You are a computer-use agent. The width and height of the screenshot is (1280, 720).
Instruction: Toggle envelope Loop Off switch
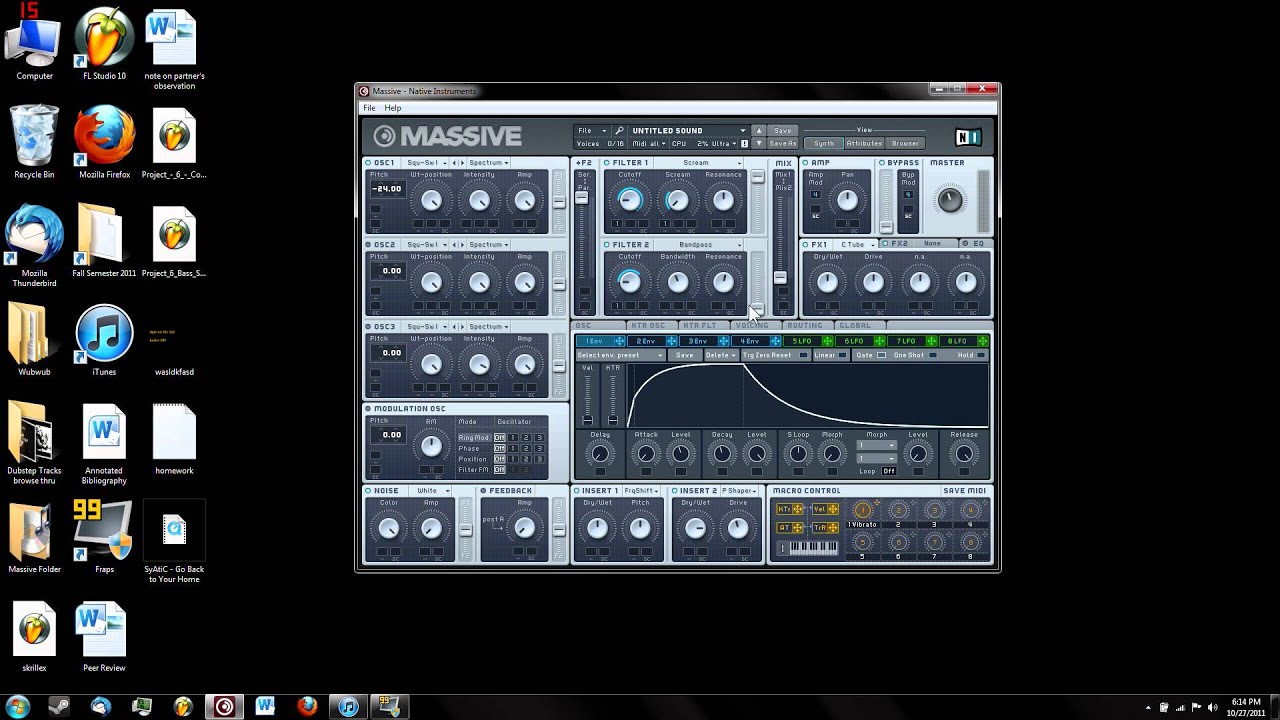pos(888,471)
